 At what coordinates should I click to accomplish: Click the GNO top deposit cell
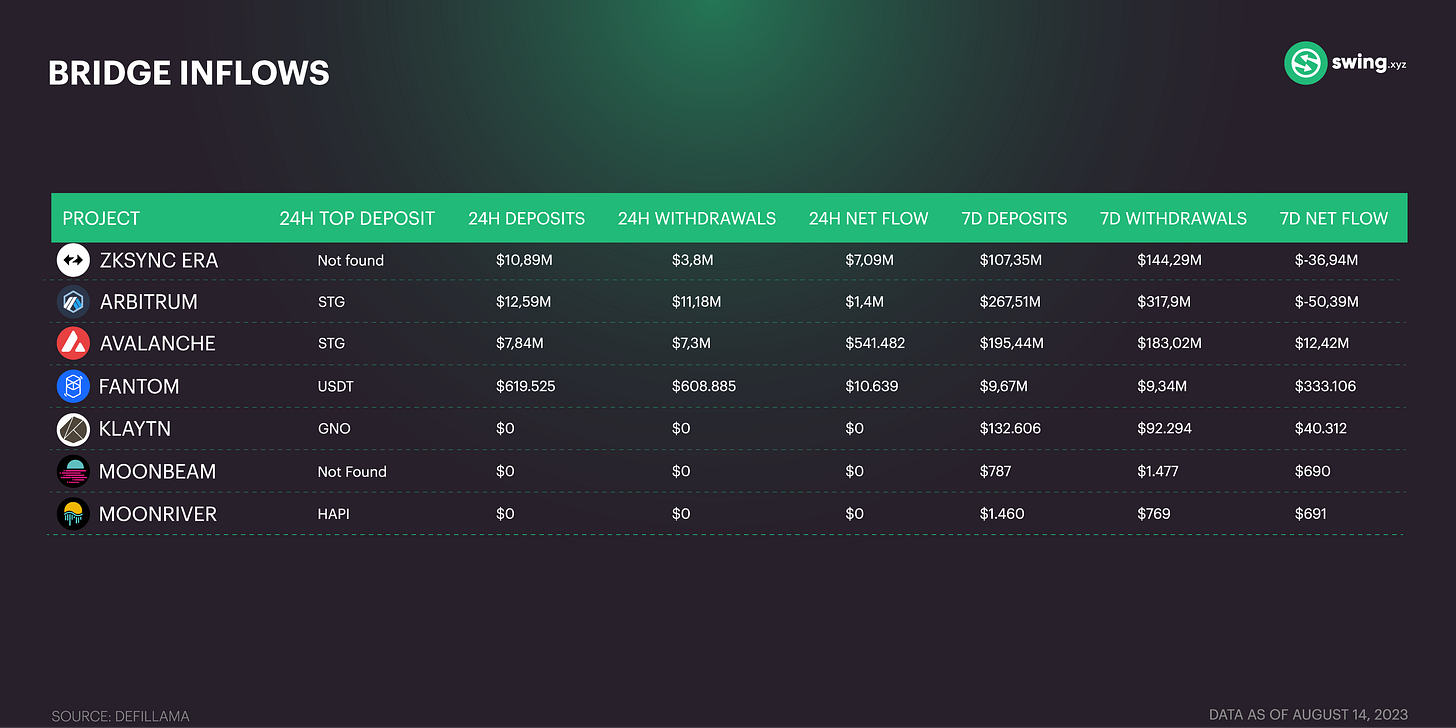(333, 429)
